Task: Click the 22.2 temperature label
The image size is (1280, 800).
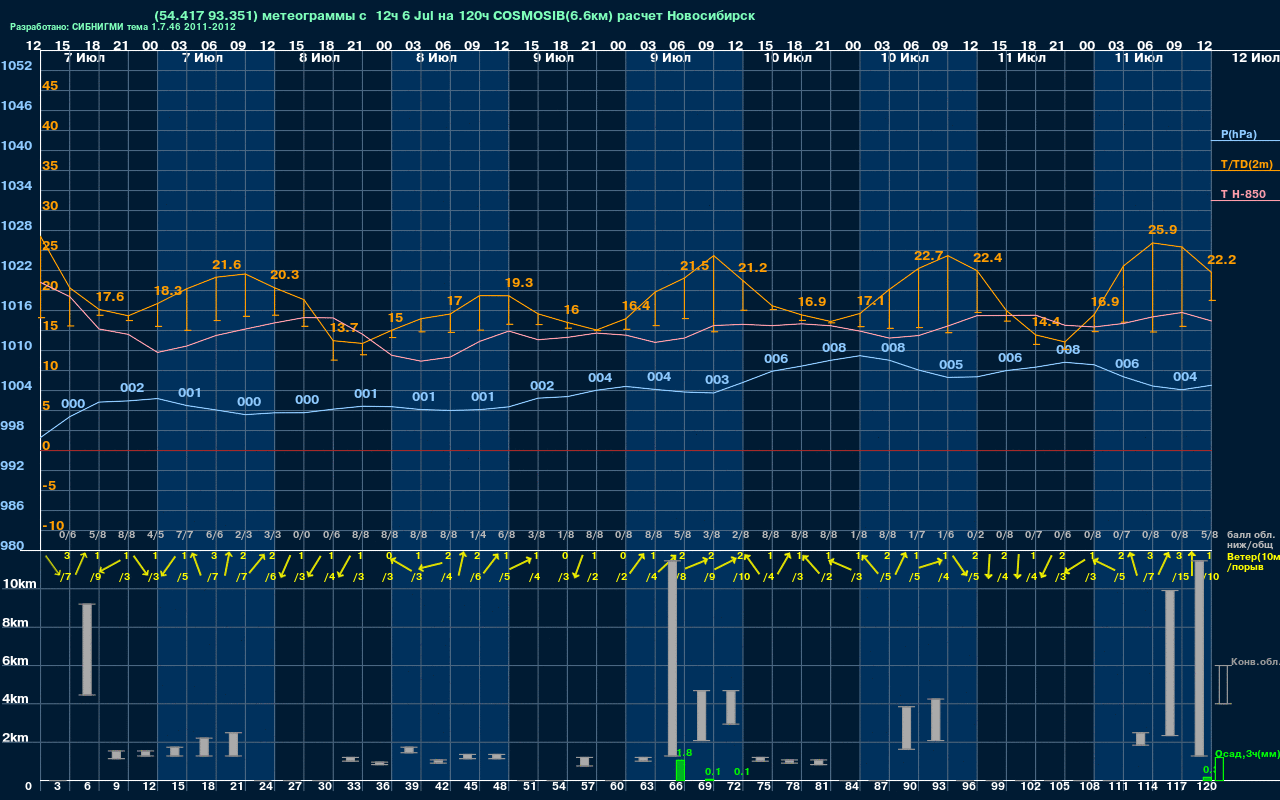Action: pos(1222,260)
